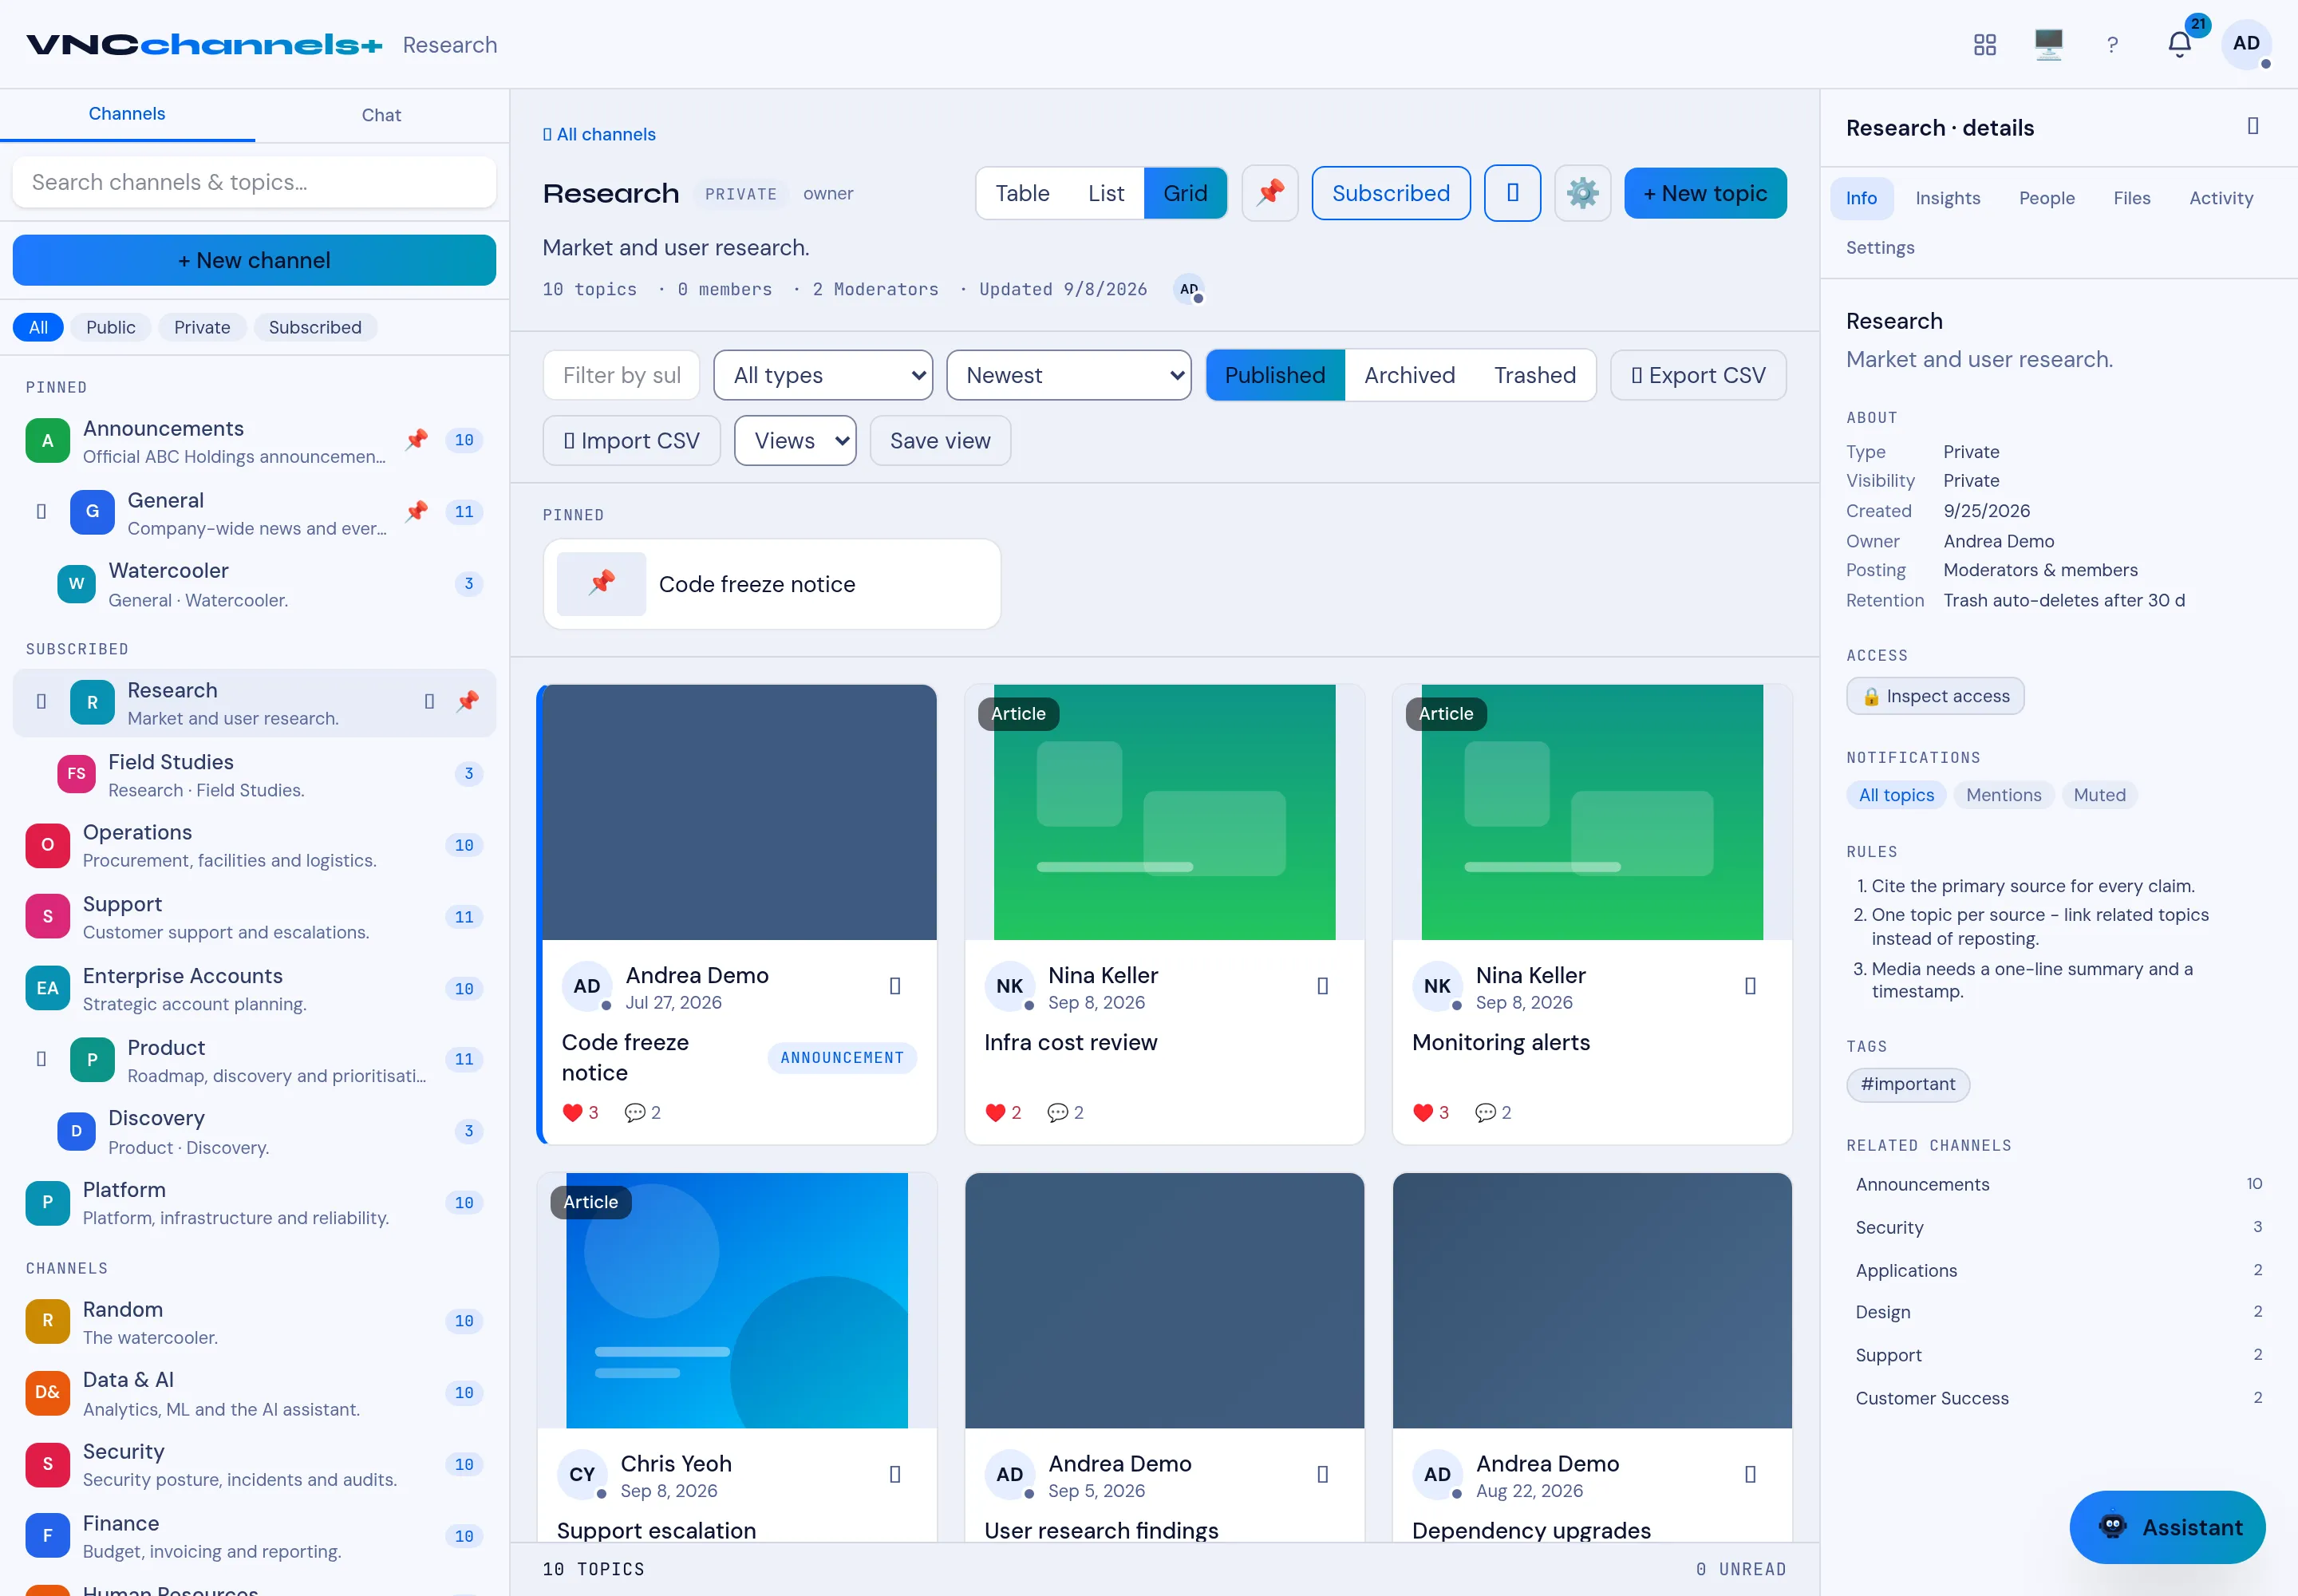Screen dimensions: 2298x1596
Task: Click the Inspect access button
Action: click(1935, 696)
